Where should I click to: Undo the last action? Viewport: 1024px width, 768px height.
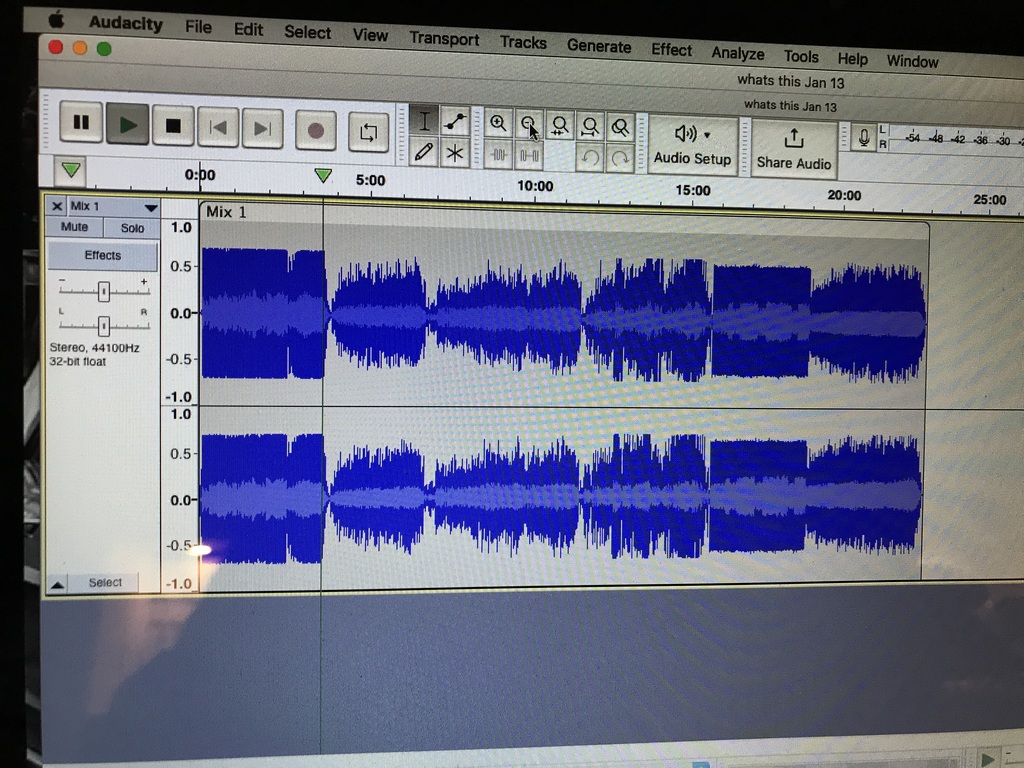tap(590, 159)
